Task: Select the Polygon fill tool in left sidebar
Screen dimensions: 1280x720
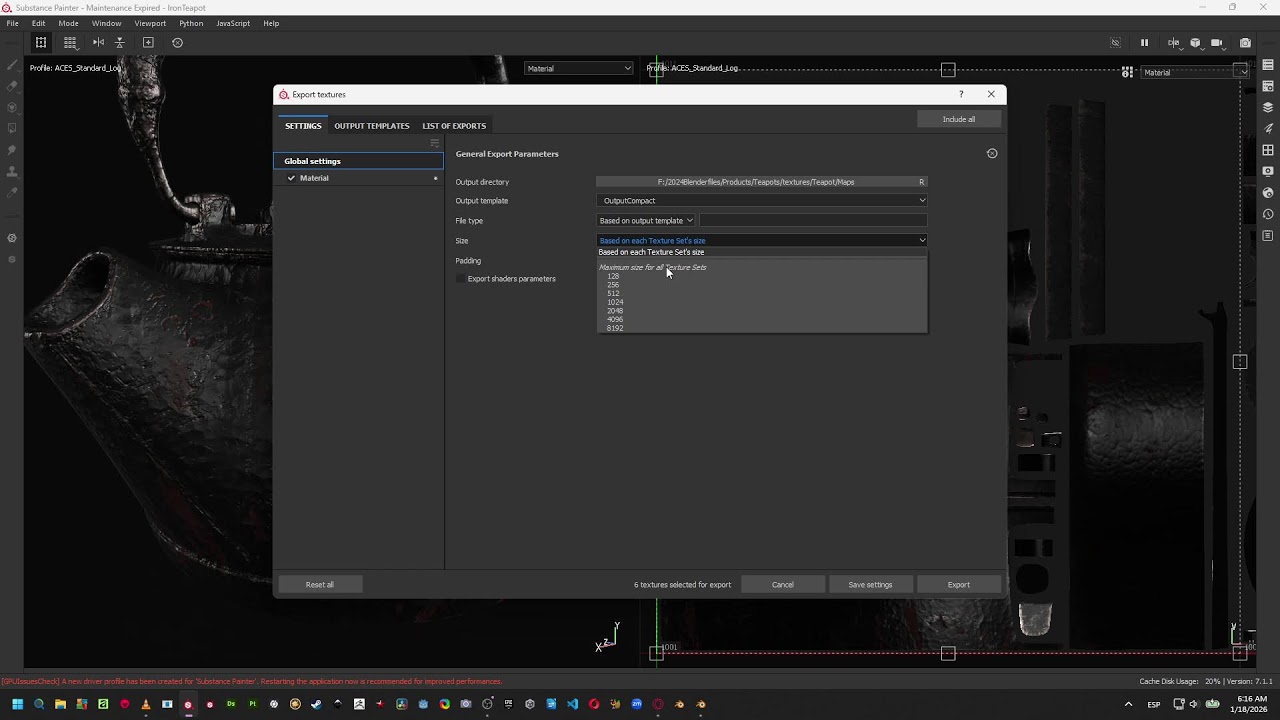Action: (x=12, y=129)
